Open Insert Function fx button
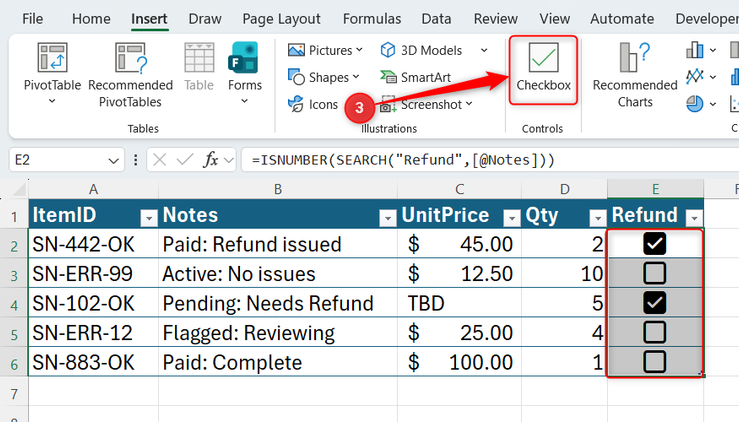This screenshot has height=422, width=739. pos(211,160)
